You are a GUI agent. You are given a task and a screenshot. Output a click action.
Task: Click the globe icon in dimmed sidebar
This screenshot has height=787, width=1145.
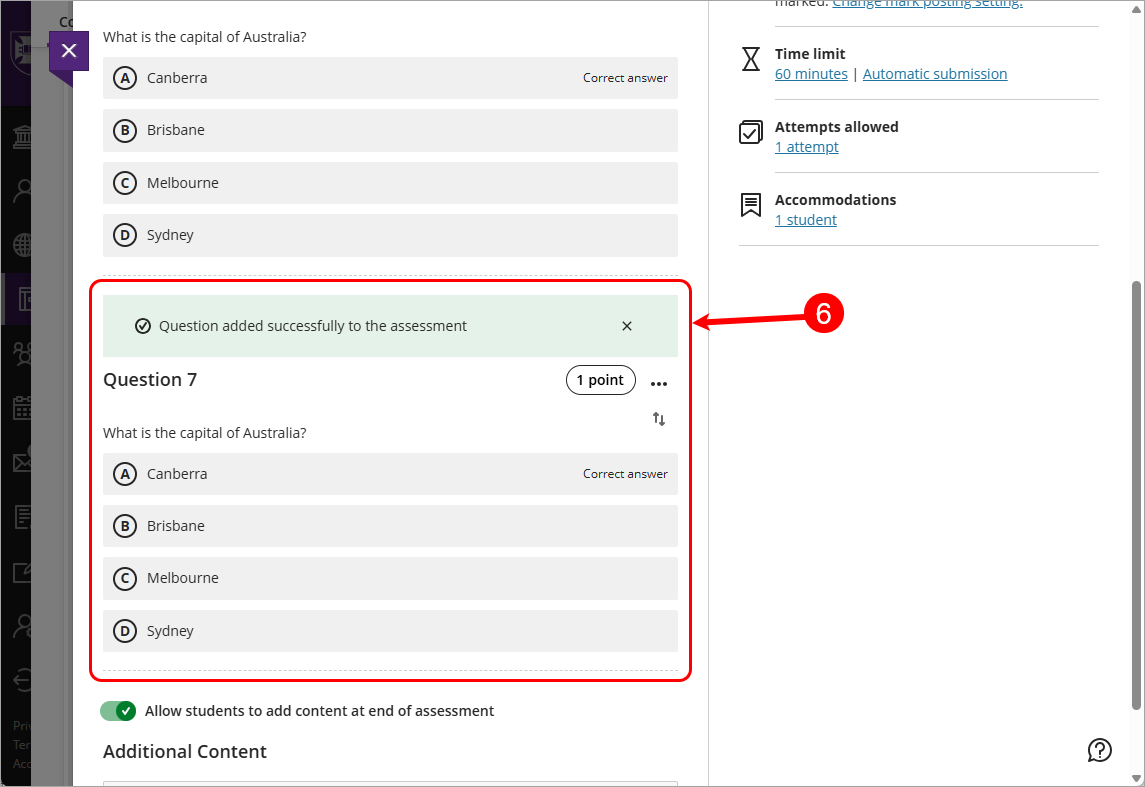23,245
